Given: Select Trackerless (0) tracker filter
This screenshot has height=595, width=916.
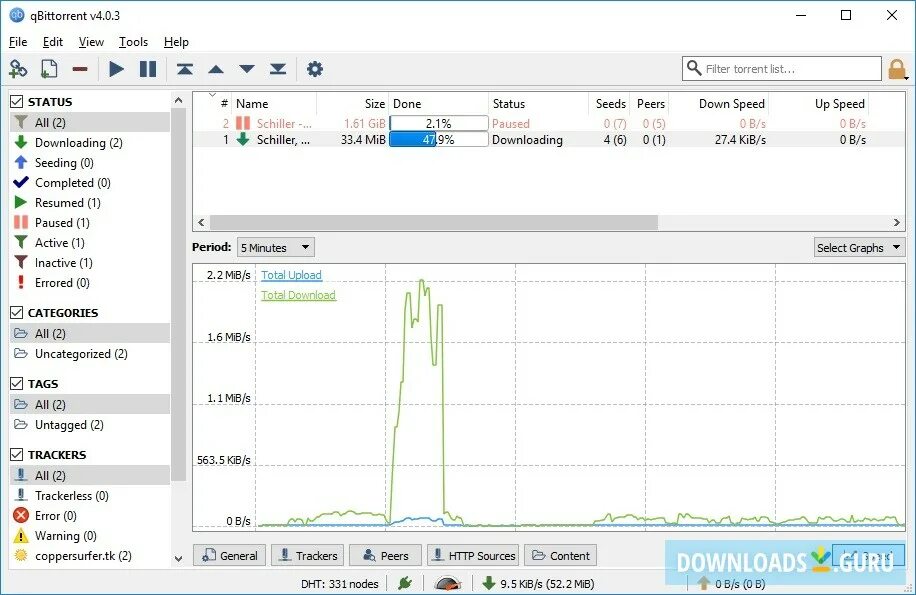Looking at the screenshot, I should pyautogui.click(x=91, y=495).
